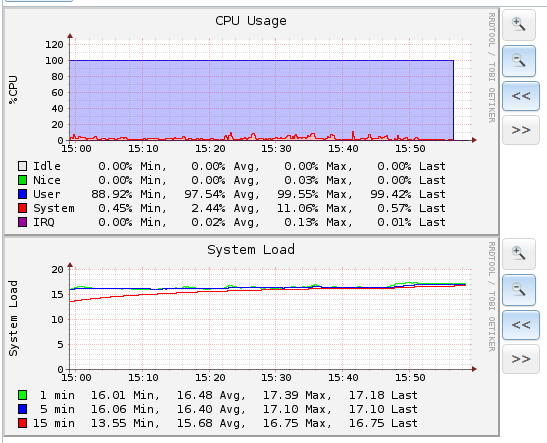Click the purple IRQ legend swatch

(22, 222)
